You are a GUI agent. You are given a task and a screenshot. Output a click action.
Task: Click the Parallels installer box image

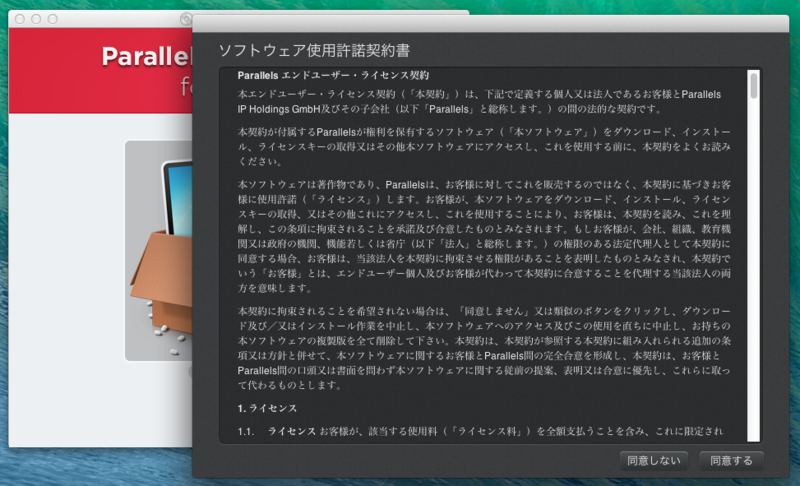tap(159, 251)
